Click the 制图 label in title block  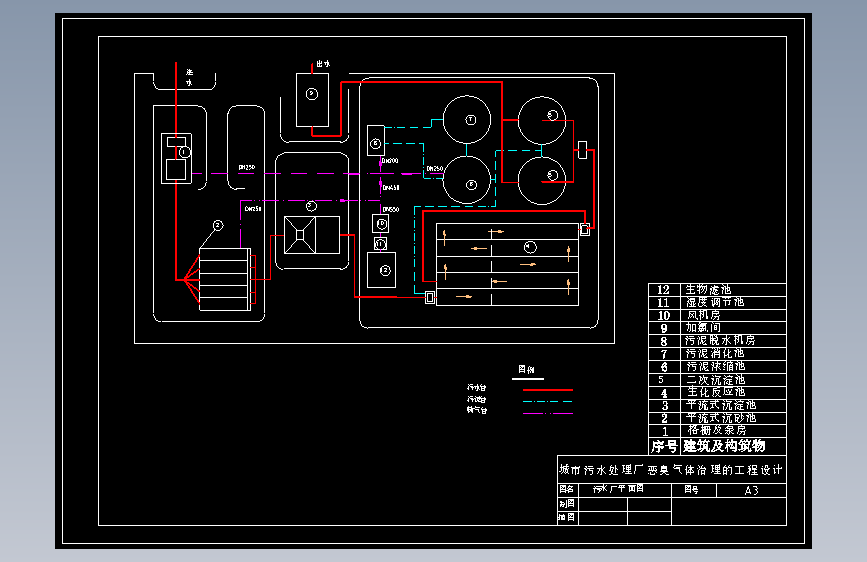tap(567, 503)
